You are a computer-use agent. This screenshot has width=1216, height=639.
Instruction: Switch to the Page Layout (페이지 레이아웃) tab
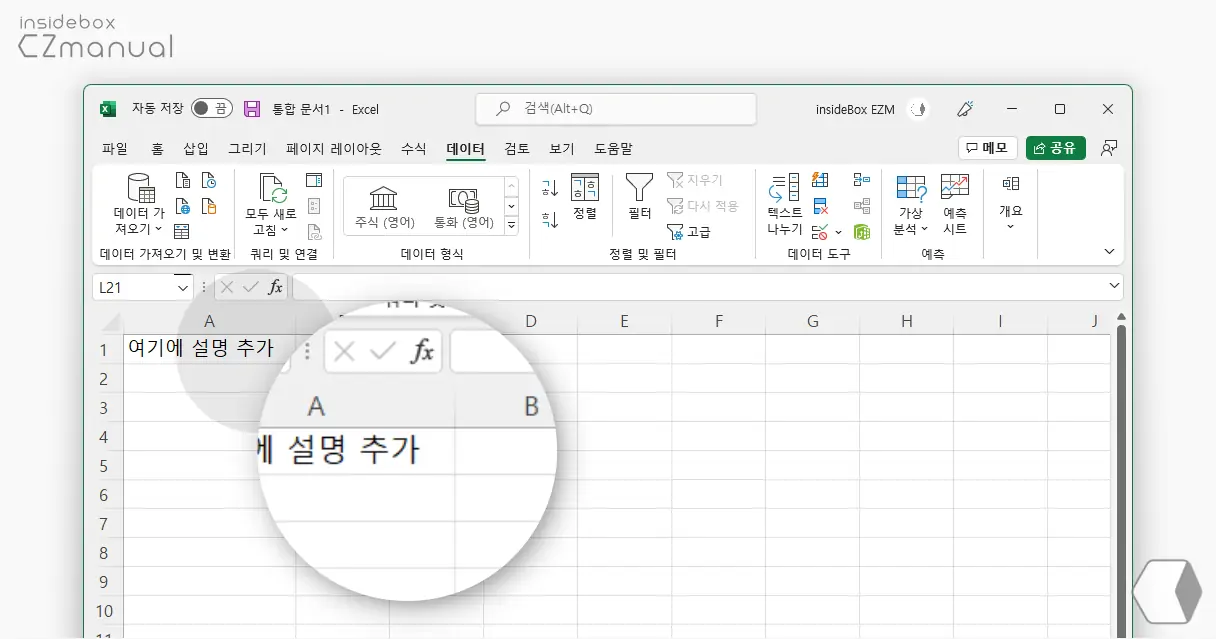[334, 148]
